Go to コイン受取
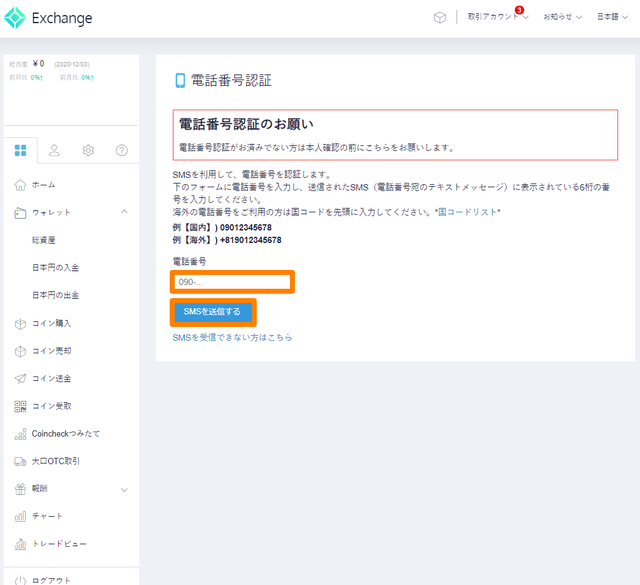The width and height of the screenshot is (640, 585). click(51, 406)
